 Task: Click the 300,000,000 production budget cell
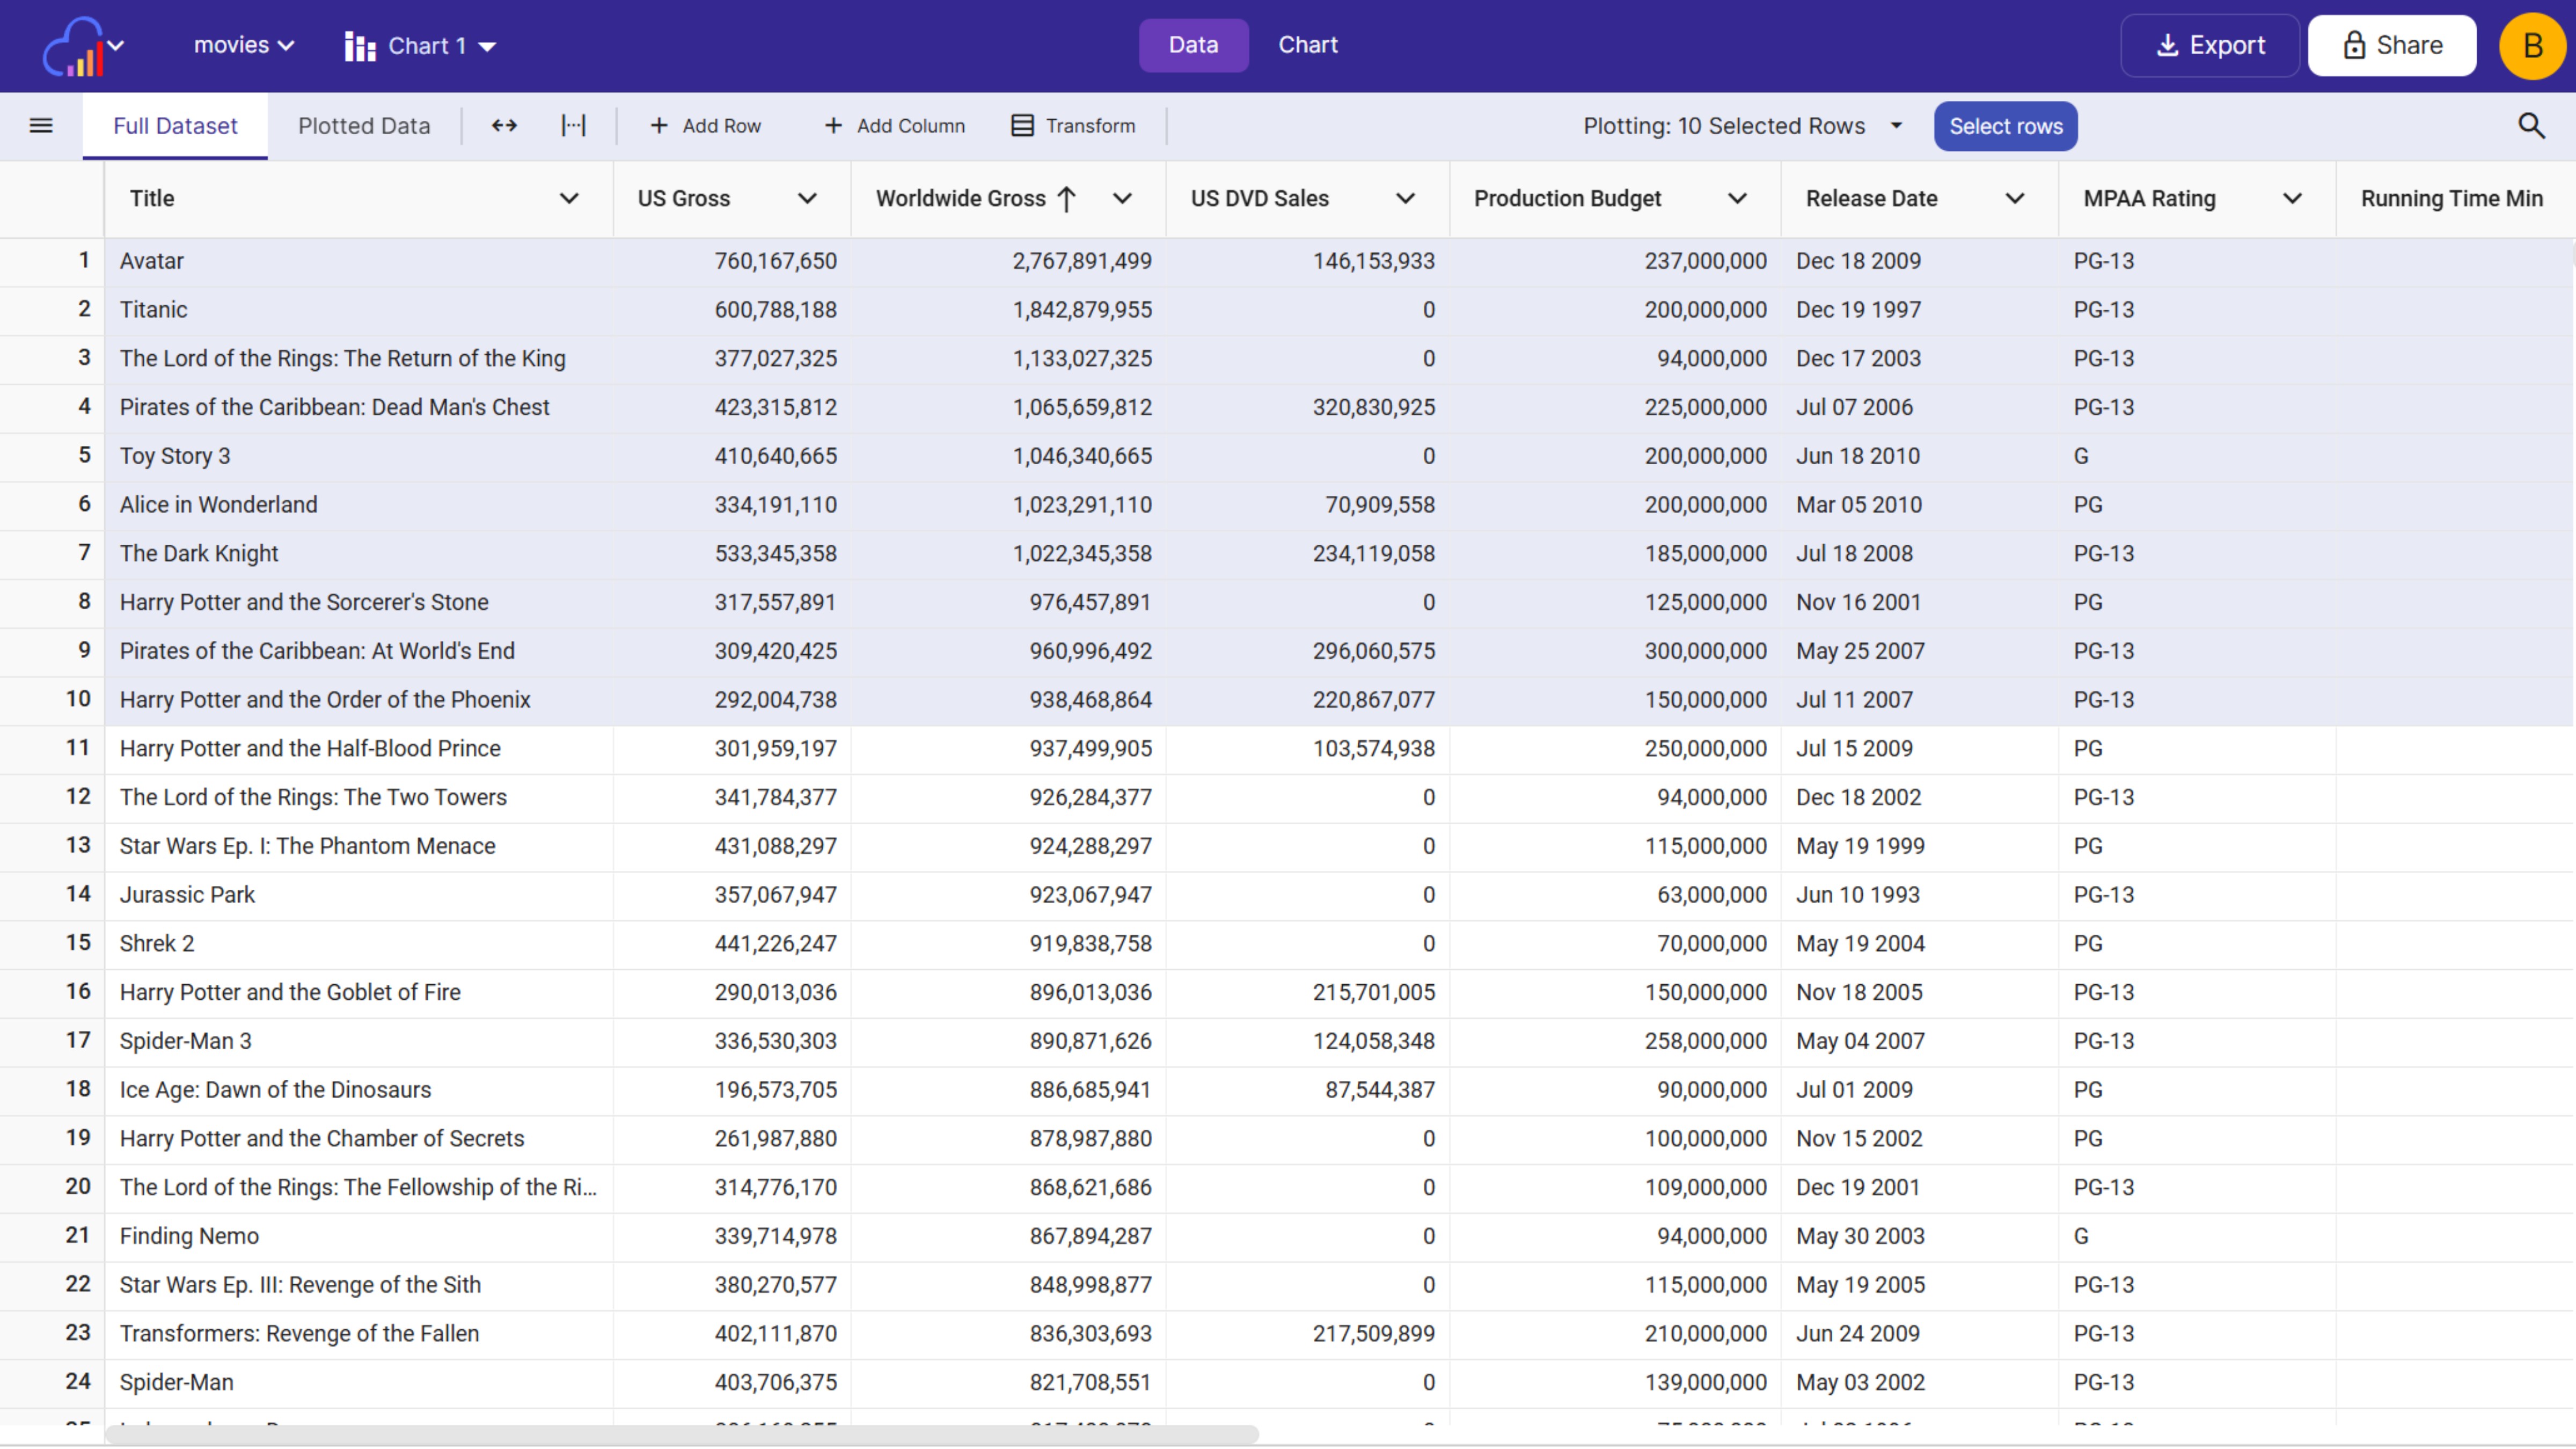coord(1615,651)
